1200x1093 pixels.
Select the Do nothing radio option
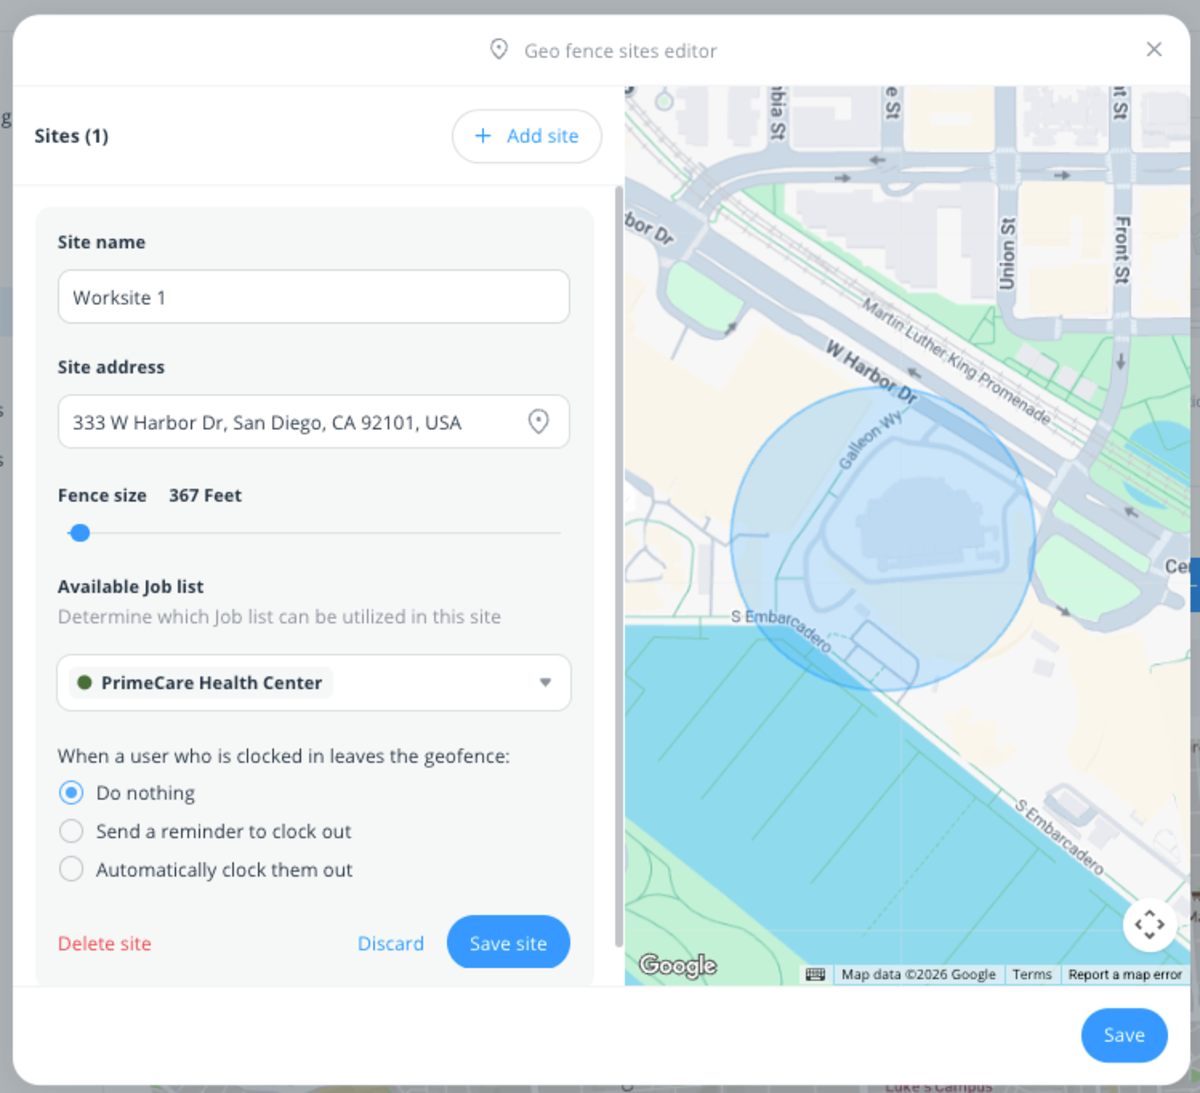tap(71, 792)
